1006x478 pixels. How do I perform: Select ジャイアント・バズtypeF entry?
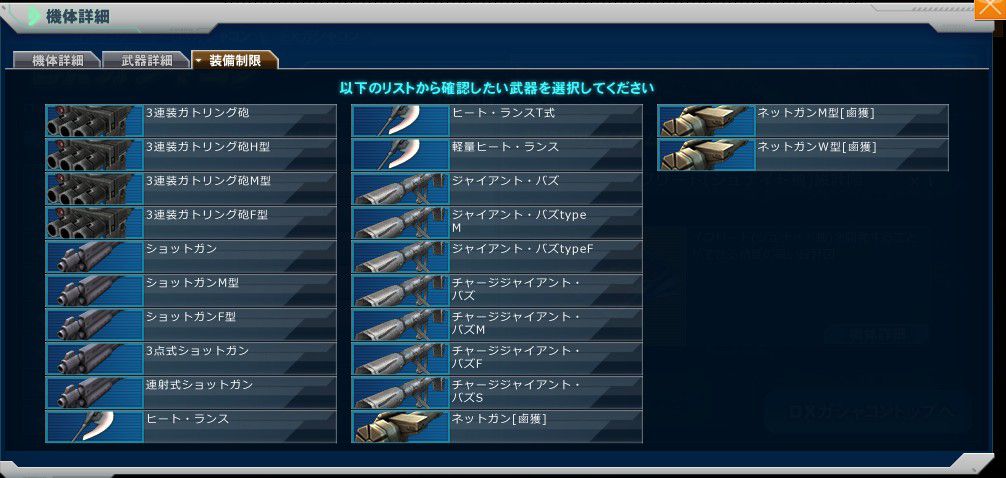[x=497, y=257]
